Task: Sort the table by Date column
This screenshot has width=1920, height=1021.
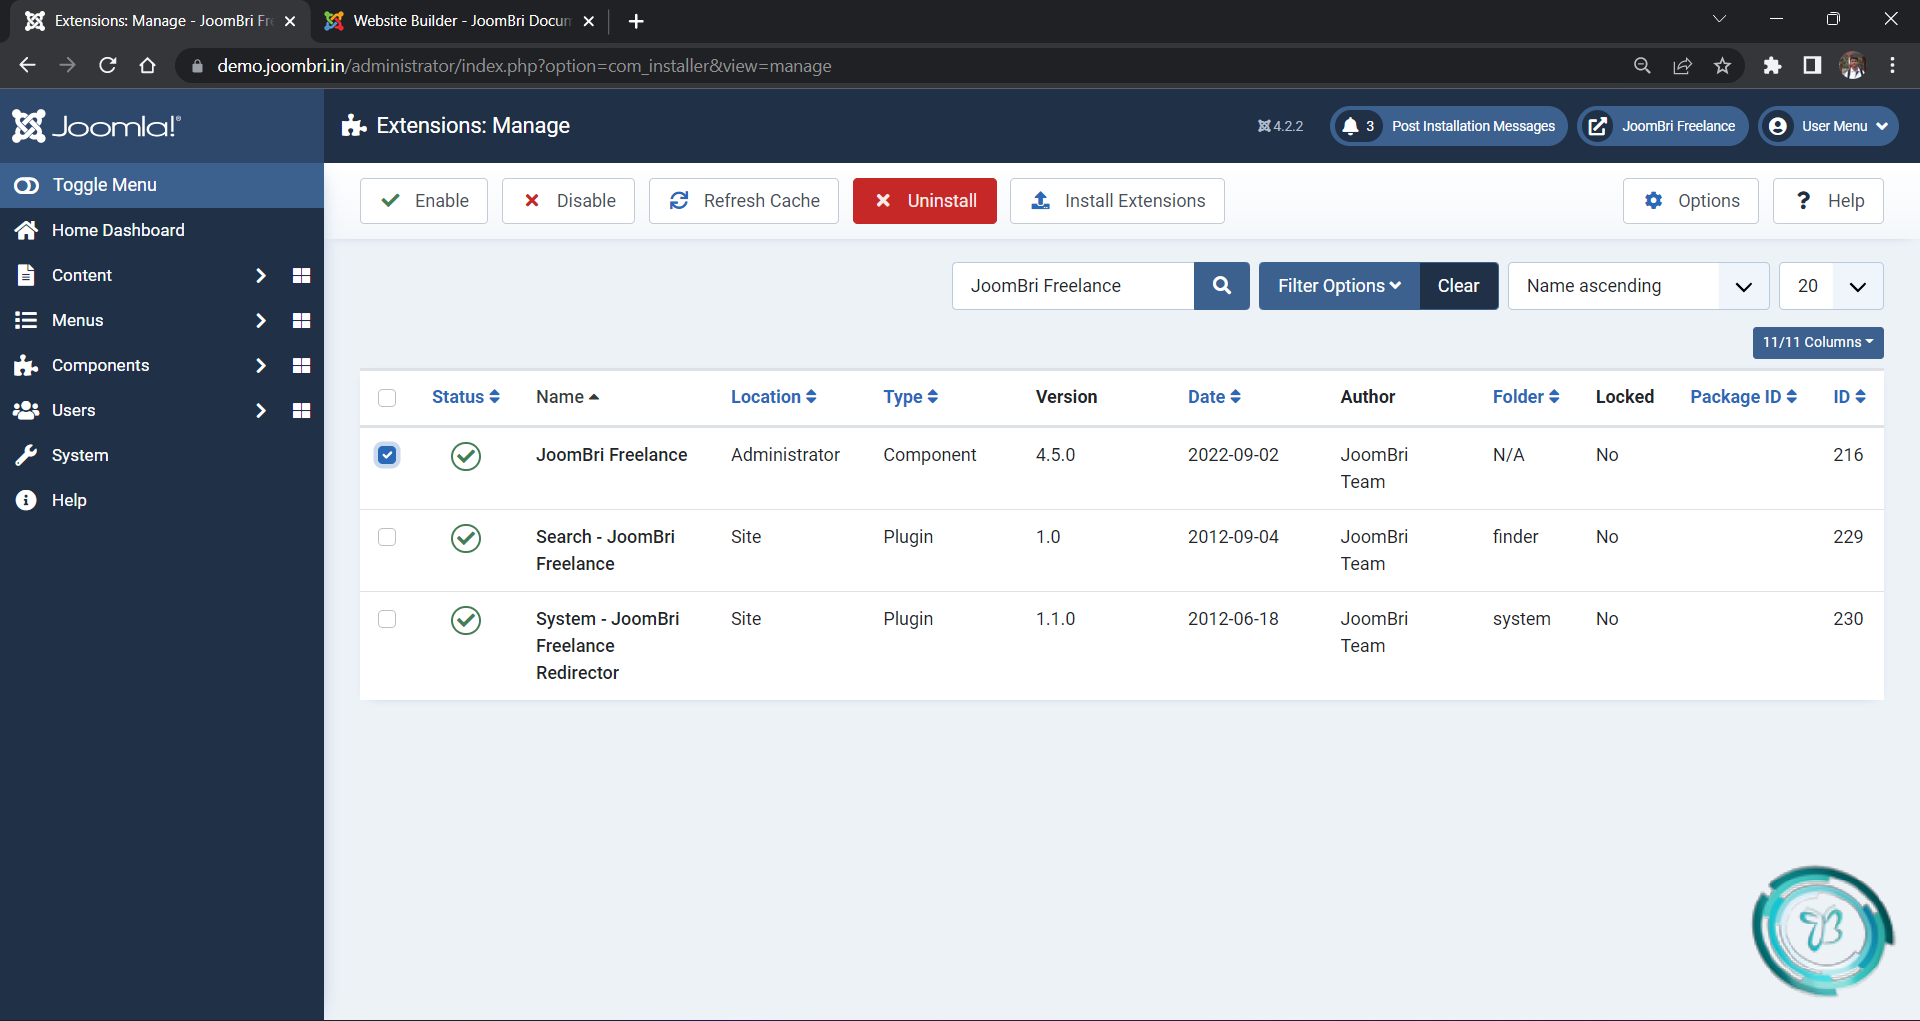Action: 1214,397
